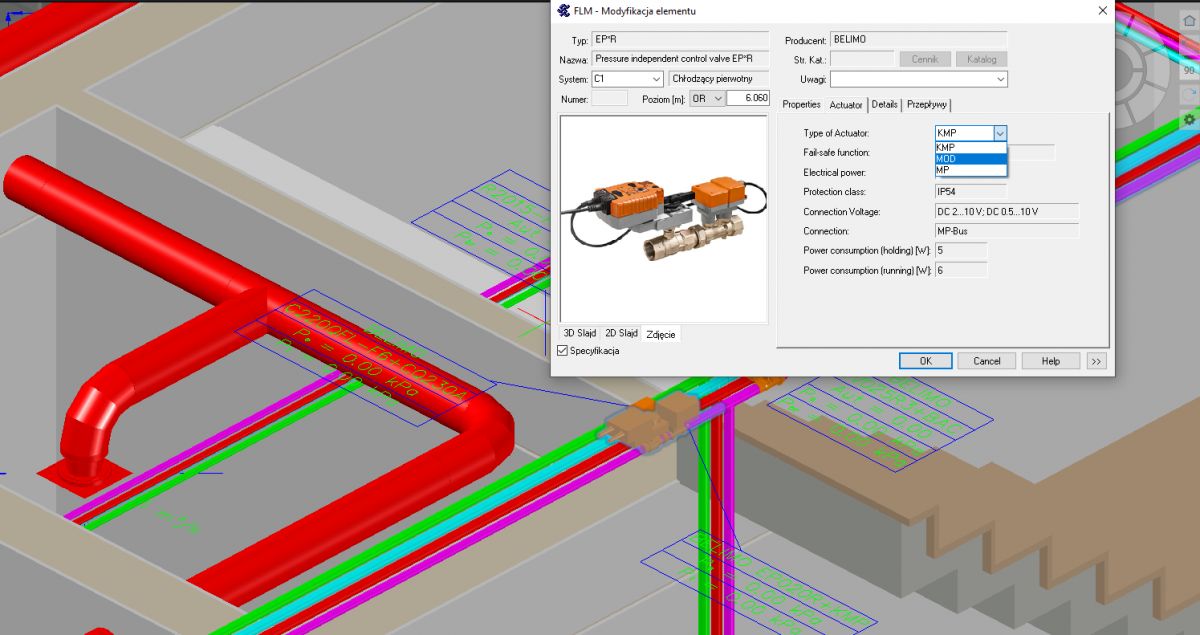Viewport: 1200px width, 635px height.
Task: Switch to the 3D Slajd tab
Action: pyautogui.click(x=580, y=333)
